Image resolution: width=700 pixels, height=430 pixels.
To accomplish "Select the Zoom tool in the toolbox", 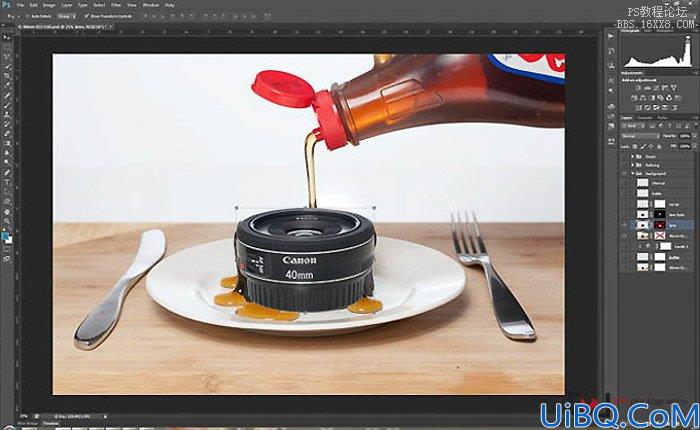I will pos(7,221).
